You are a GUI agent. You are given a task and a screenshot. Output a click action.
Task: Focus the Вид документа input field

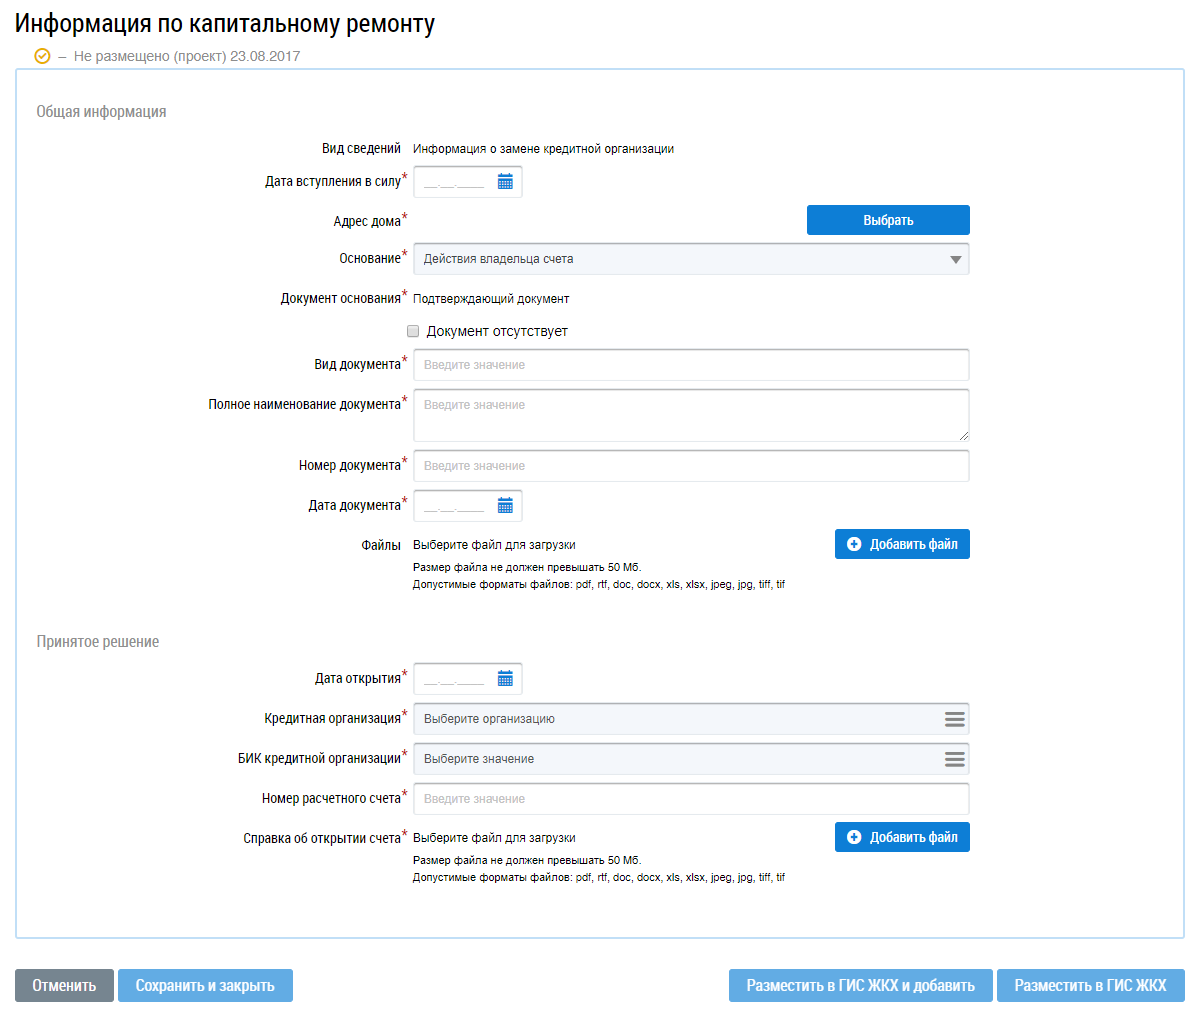(x=690, y=365)
